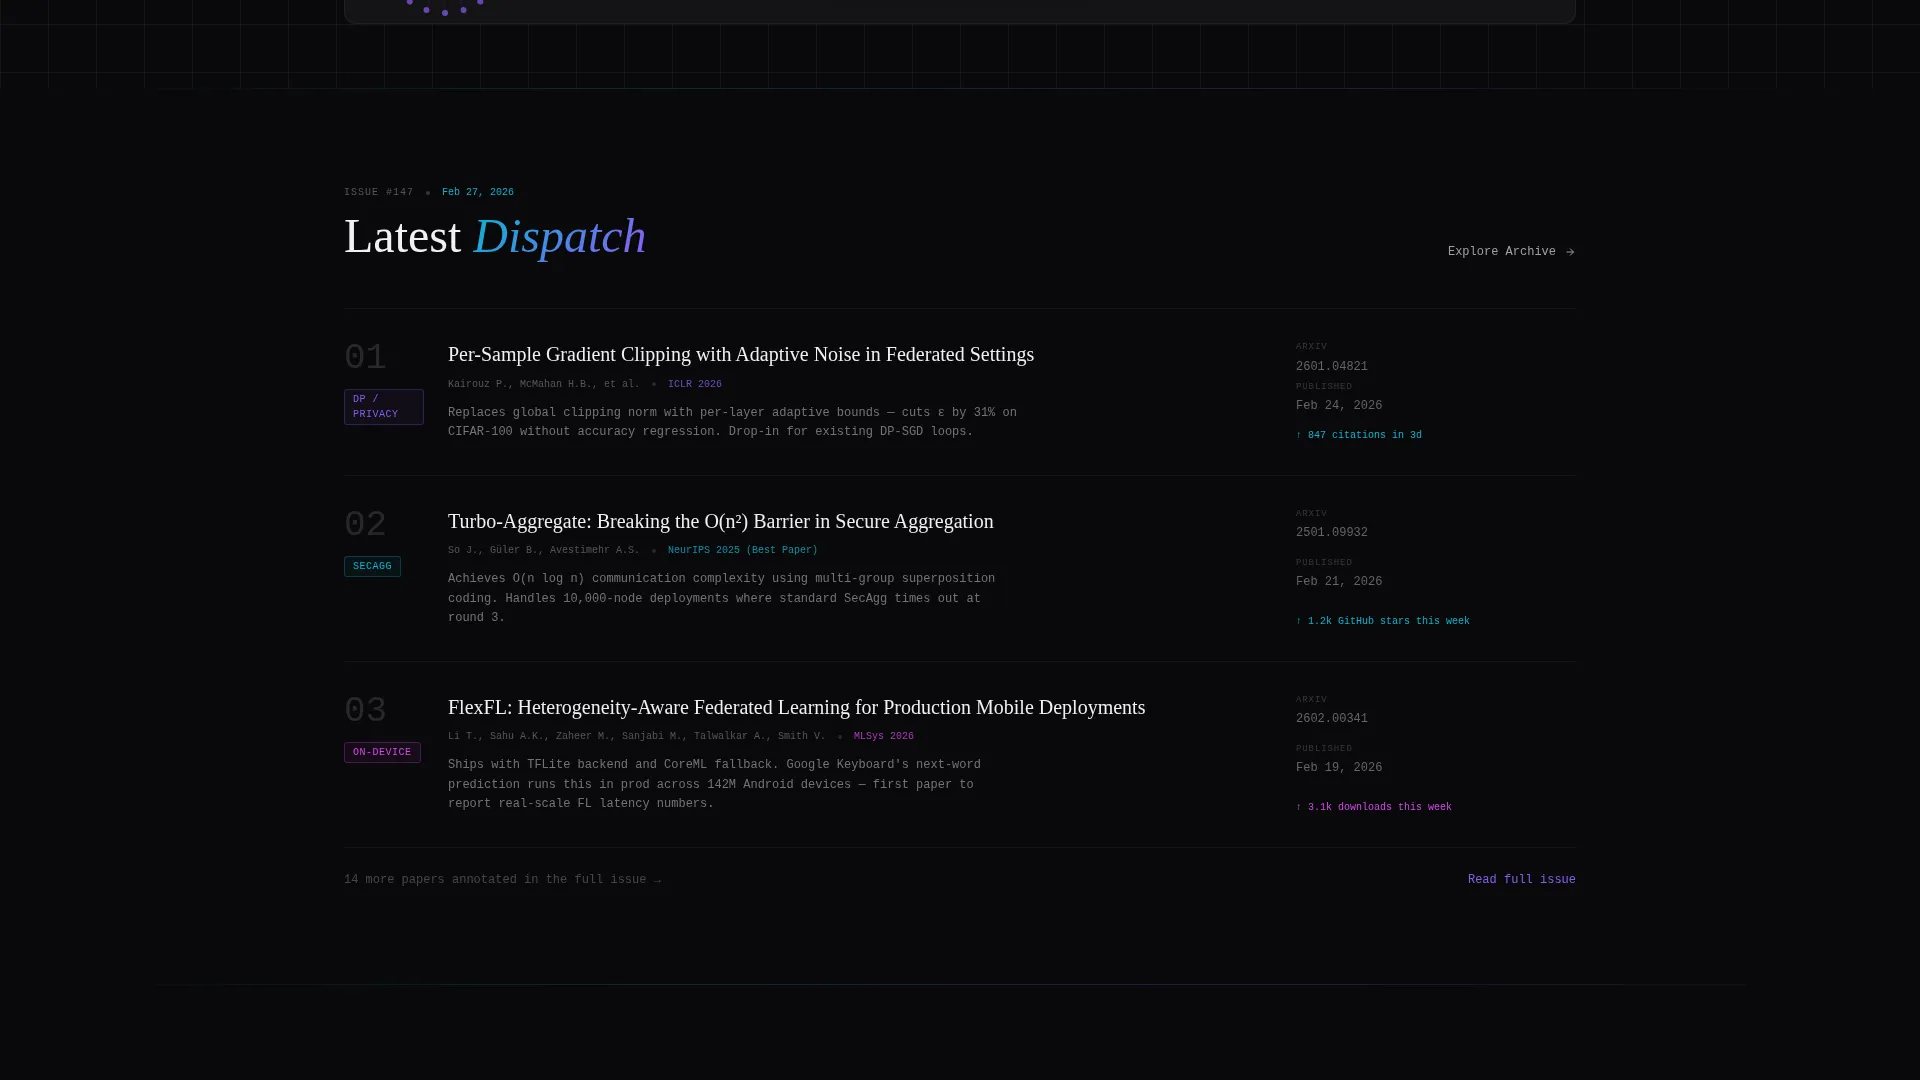Screen dimensions: 1920x1080
Task: Click arXiv ID 2602.00341
Action: tap(1332, 719)
